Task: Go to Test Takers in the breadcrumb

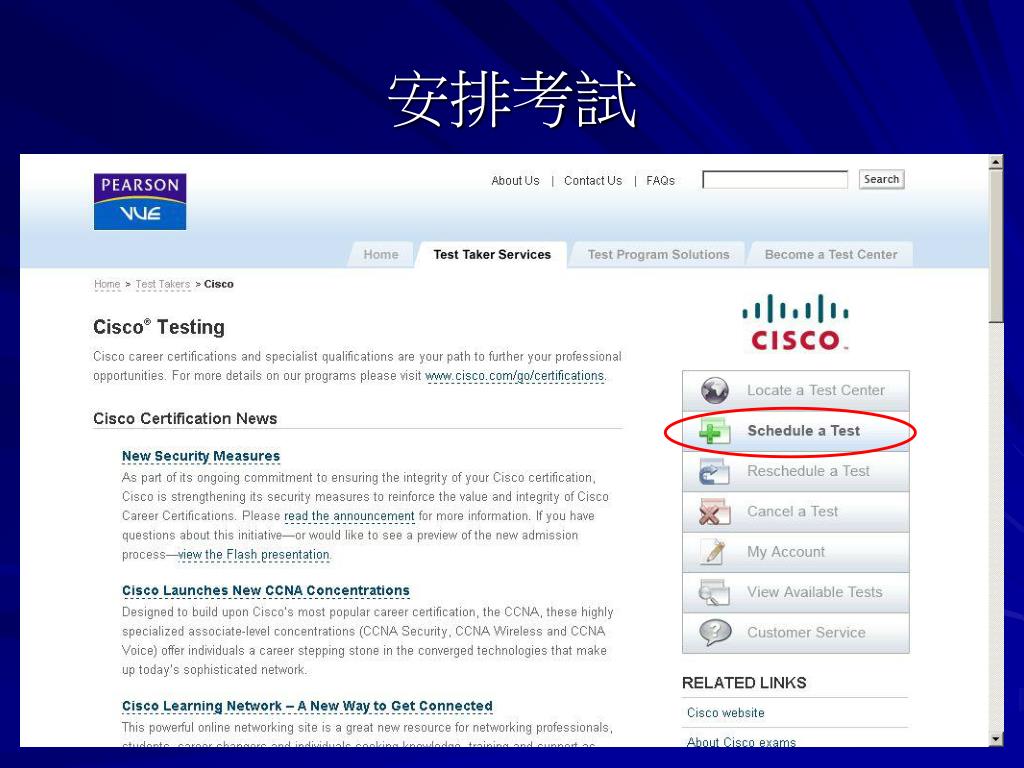Action: click(x=163, y=284)
